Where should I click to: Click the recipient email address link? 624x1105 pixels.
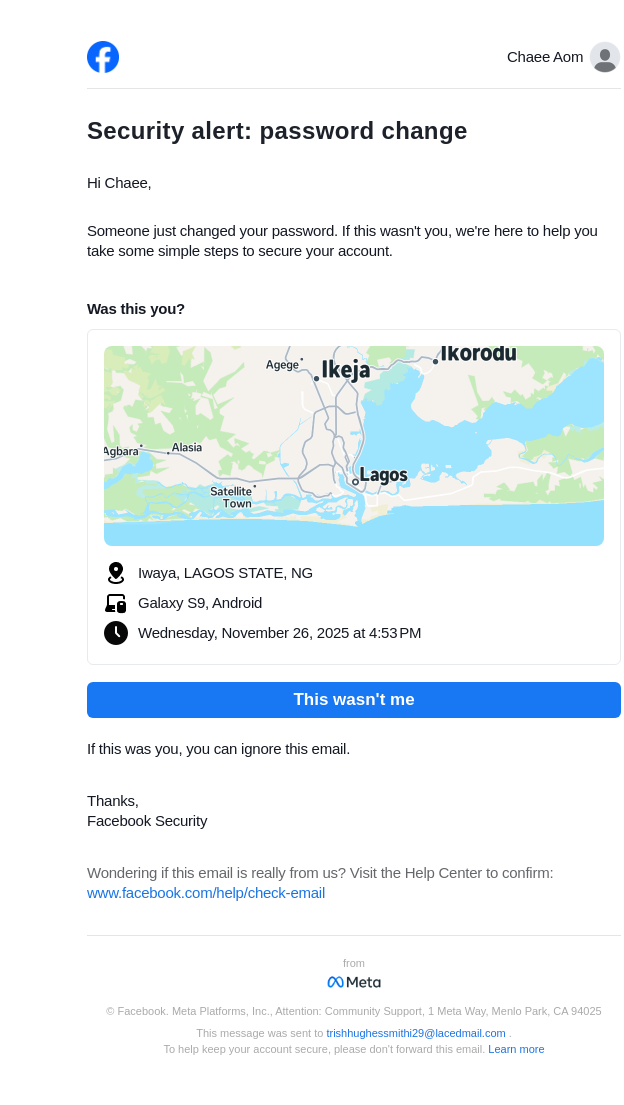pyautogui.click(x=416, y=1033)
